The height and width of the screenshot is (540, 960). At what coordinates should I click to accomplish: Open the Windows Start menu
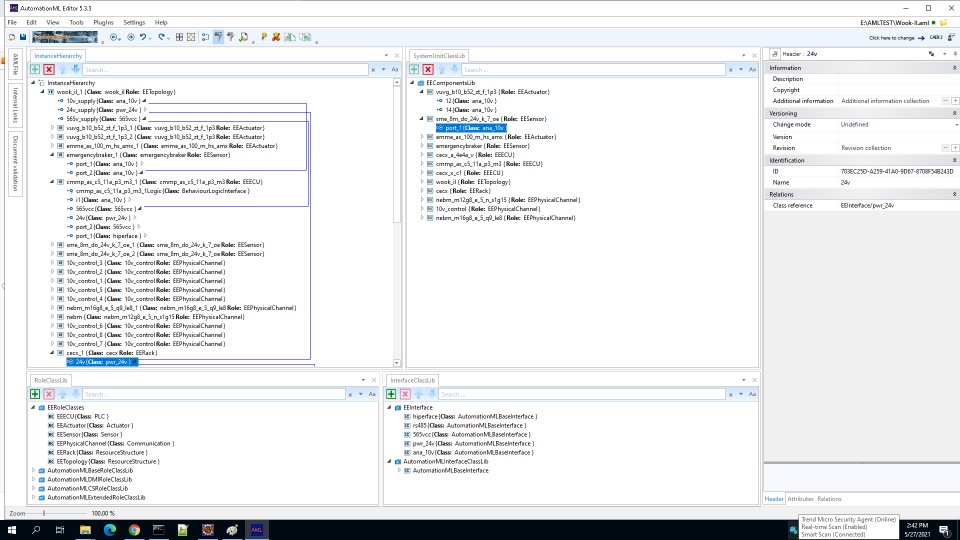click(x=11, y=530)
